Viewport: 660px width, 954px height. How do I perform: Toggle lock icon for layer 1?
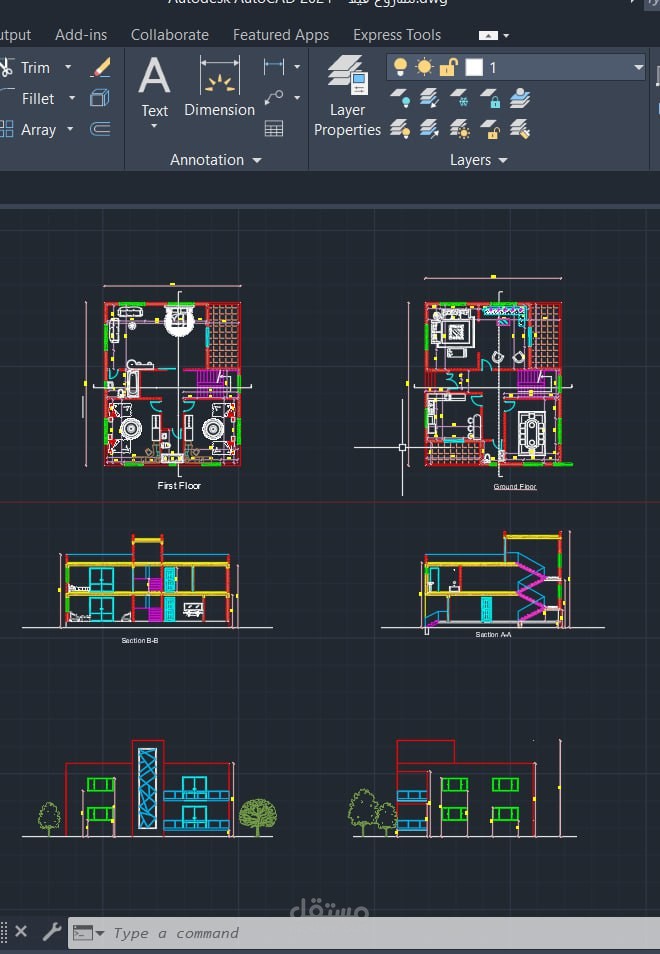point(448,67)
